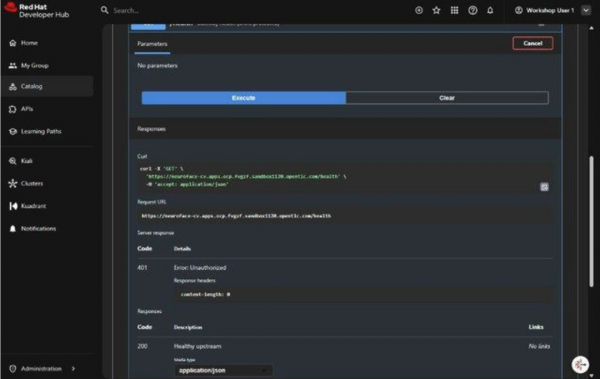The image size is (600, 379).
Task: Click the Kiali icon in sidebar
Action: click(13, 161)
